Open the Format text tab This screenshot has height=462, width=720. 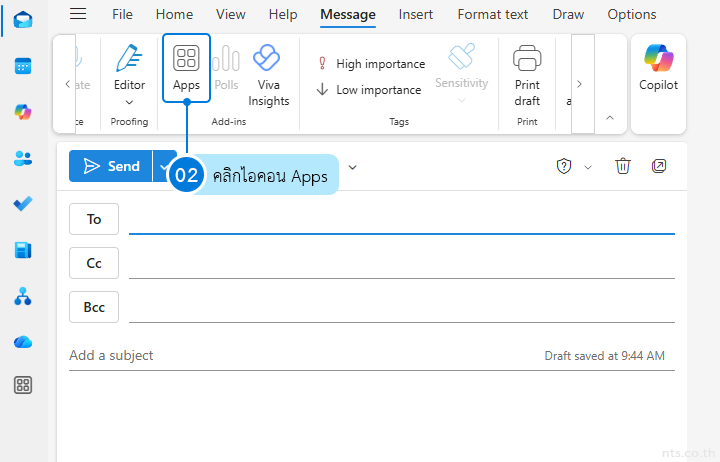[493, 14]
